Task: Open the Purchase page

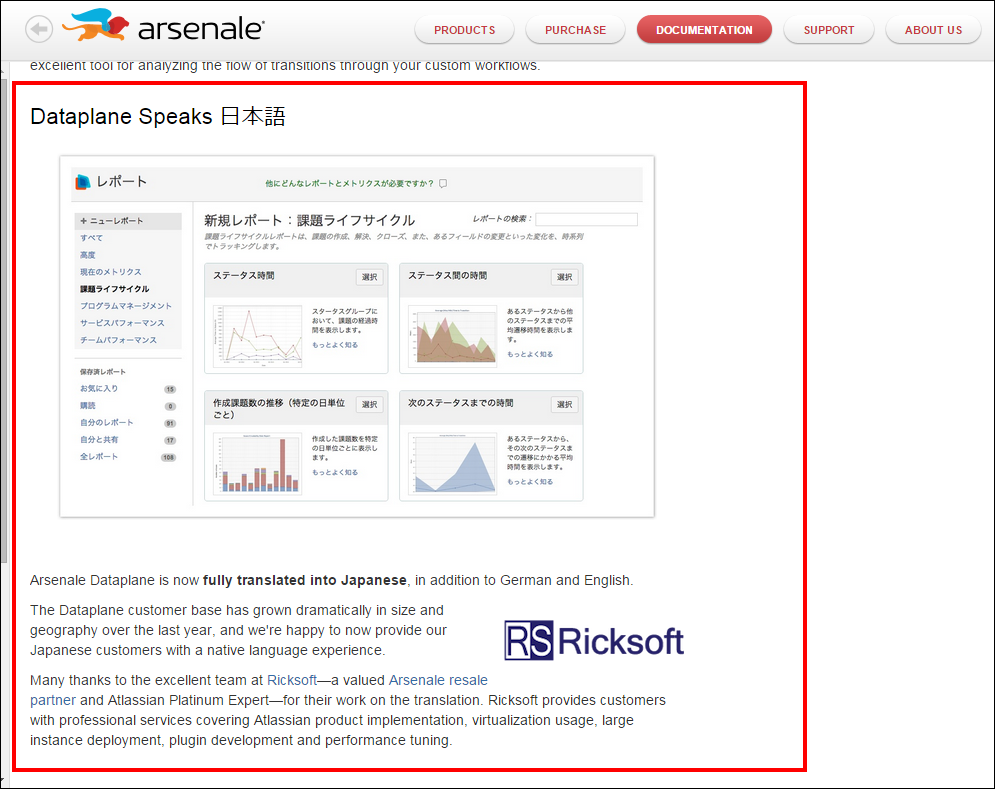Action: pos(575,30)
